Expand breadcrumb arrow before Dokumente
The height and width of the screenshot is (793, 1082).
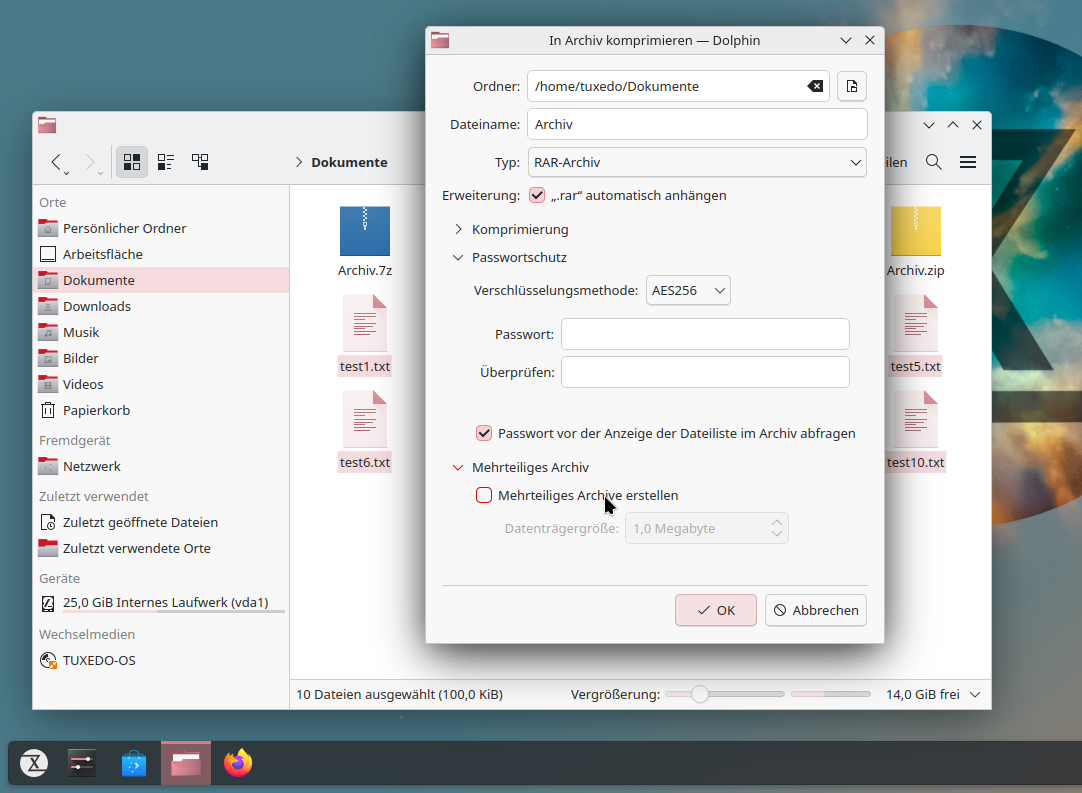pos(299,162)
